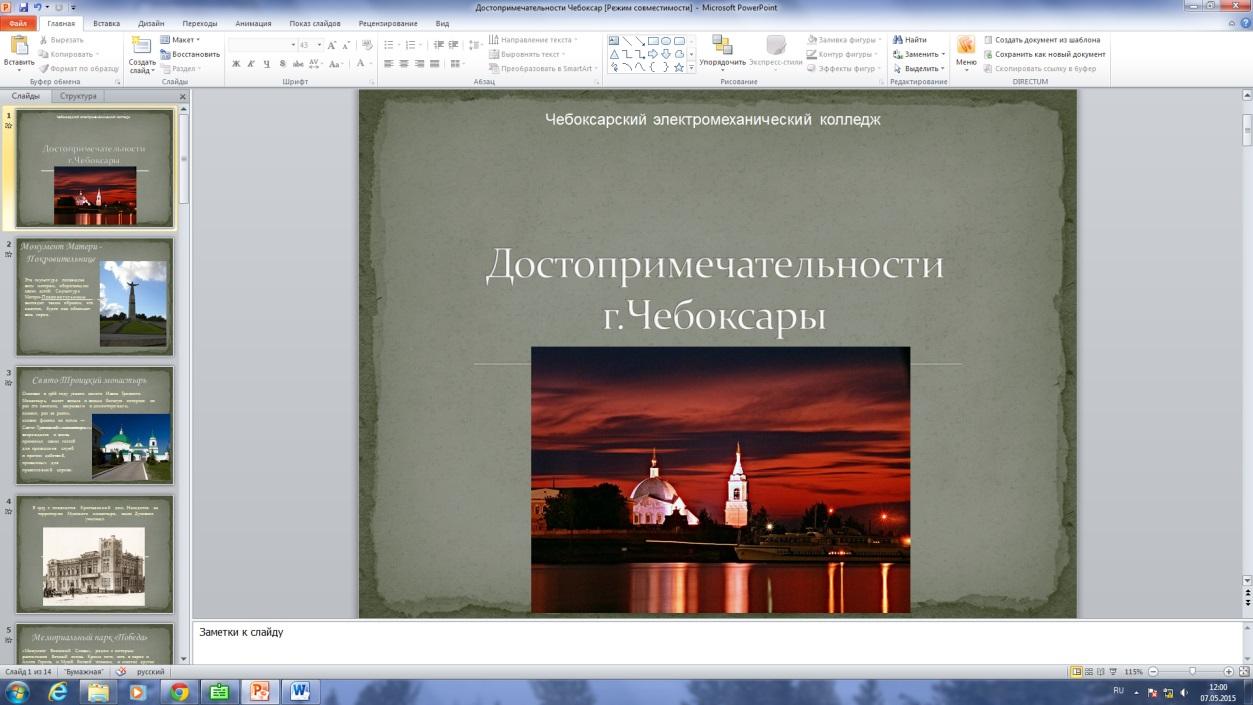The width and height of the screenshot is (1253, 705).
Task: Toggle justify text alignment
Action: [434, 64]
